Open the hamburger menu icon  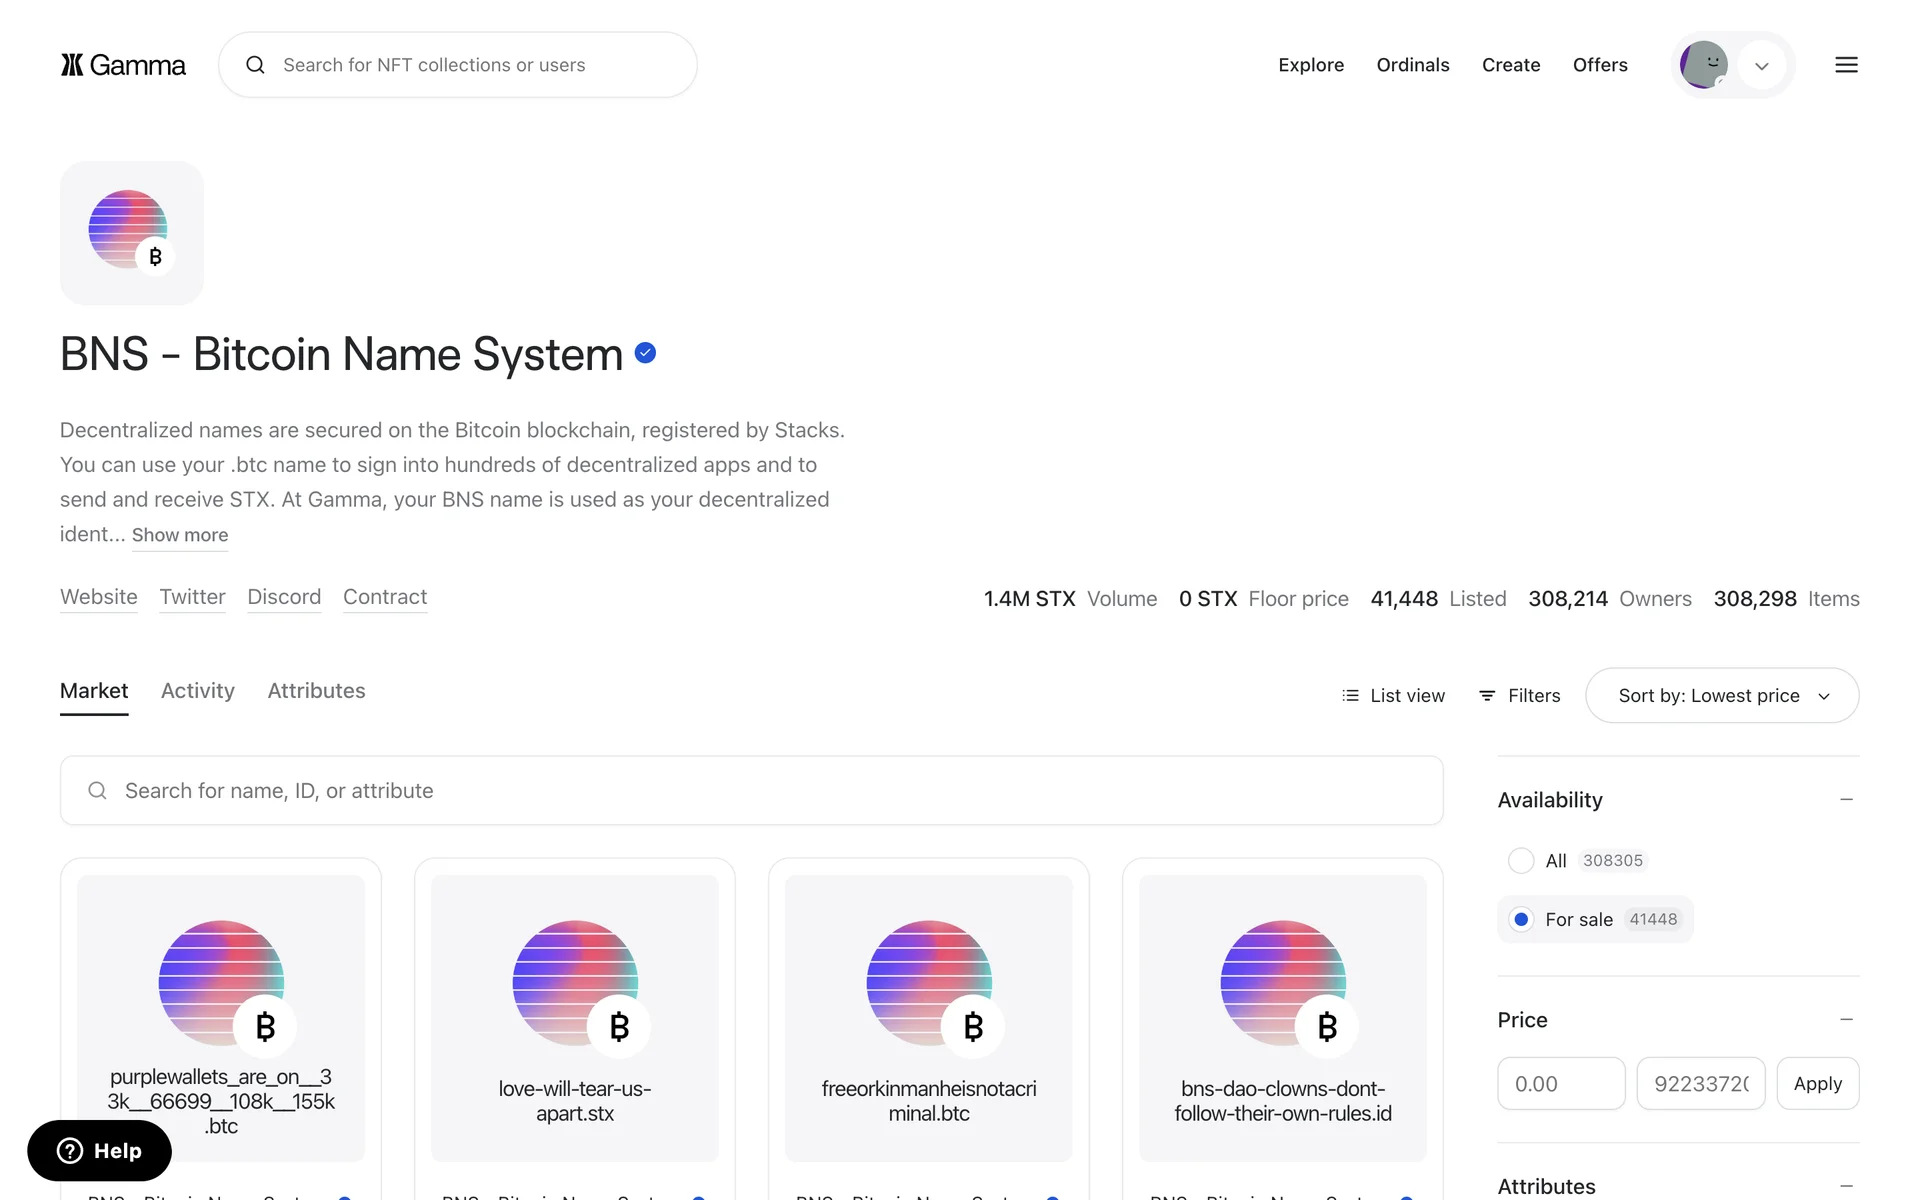click(1846, 65)
